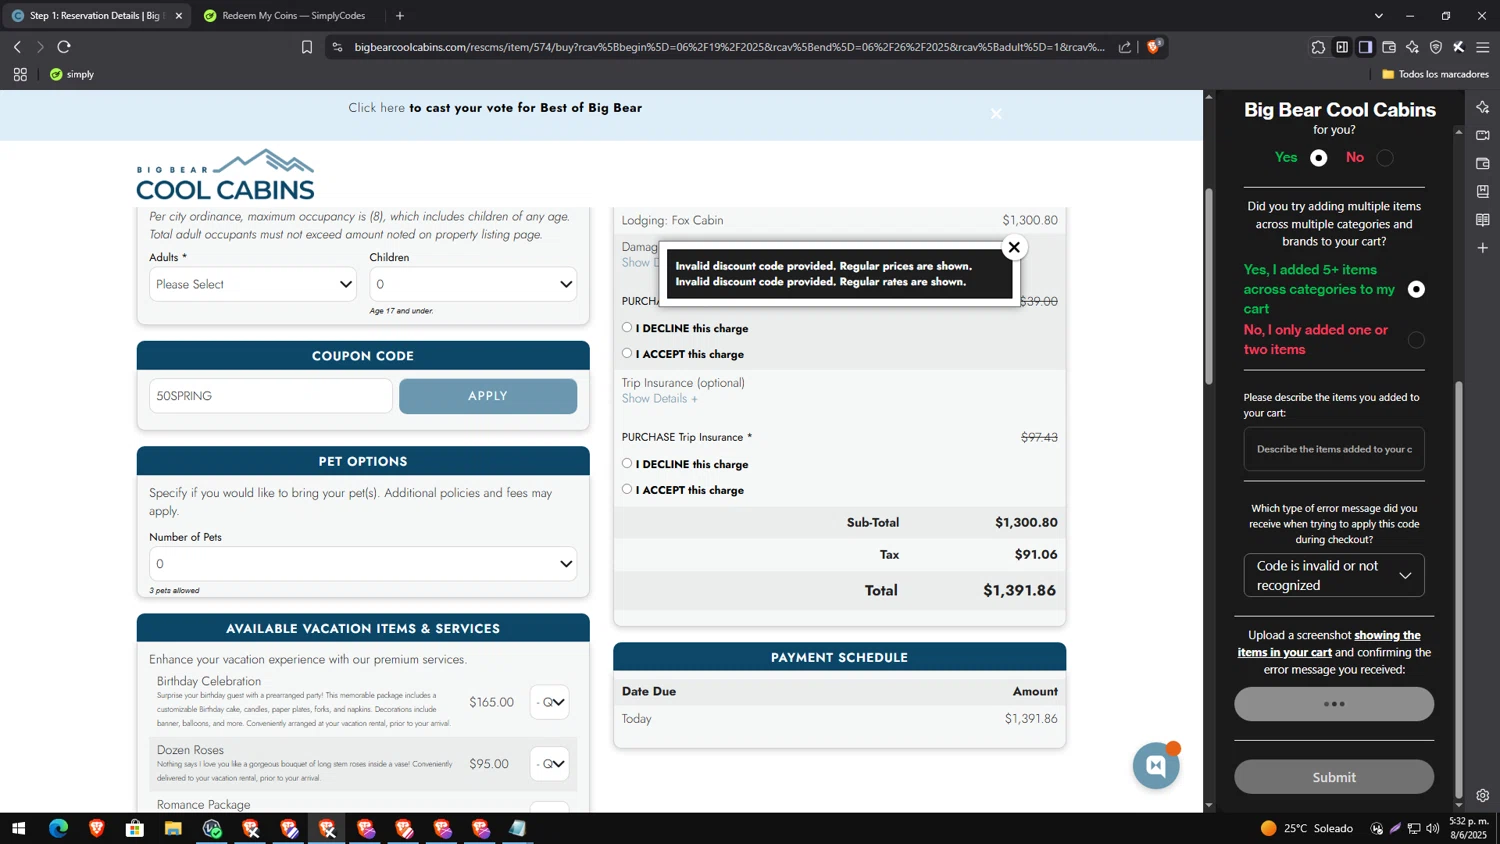Launch Microsoft Edge from taskbar
Viewport: 1500px width, 844px height.
58,828
